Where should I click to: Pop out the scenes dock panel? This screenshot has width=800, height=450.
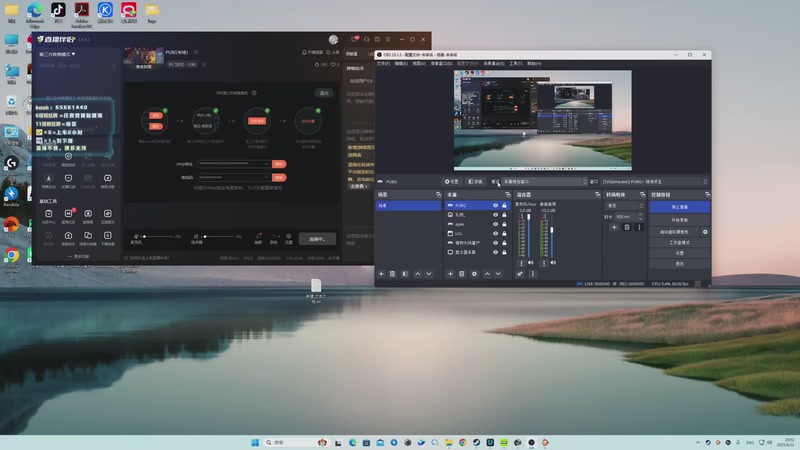click(x=438, y=195)
